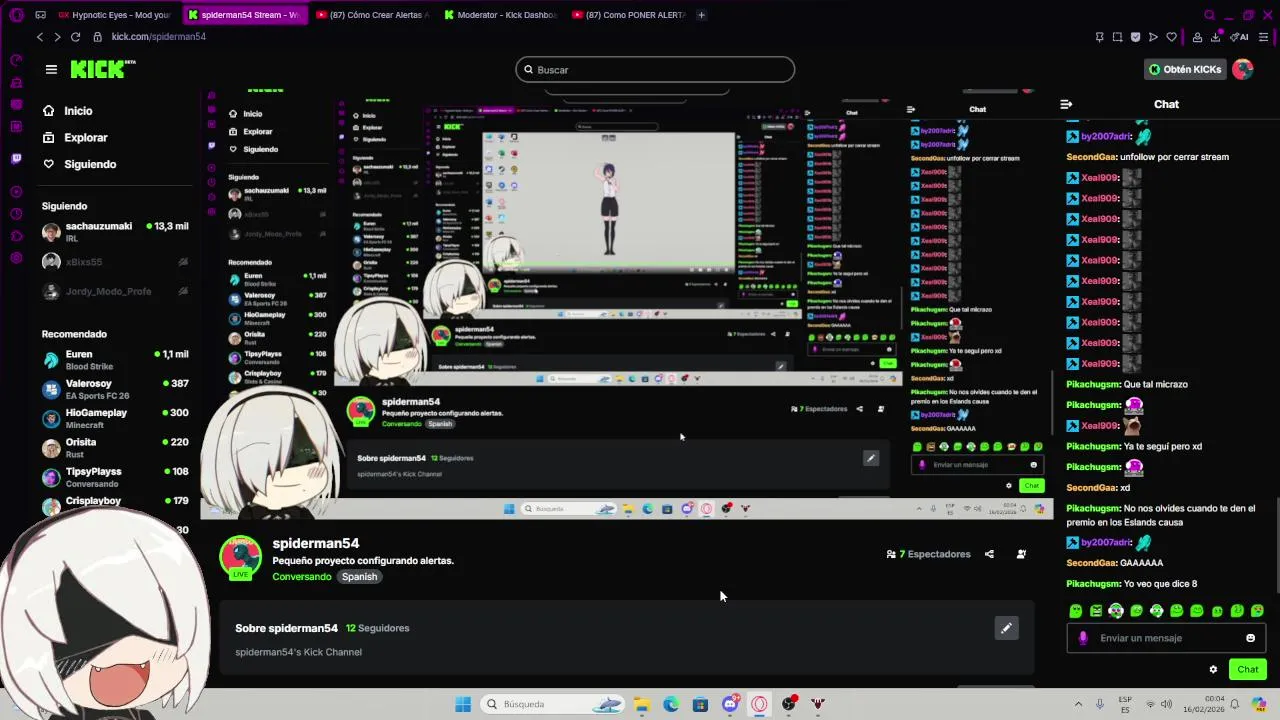
Task: Open Twitch icon in Opera GX sidebar
Action: (x=16, y=159)
